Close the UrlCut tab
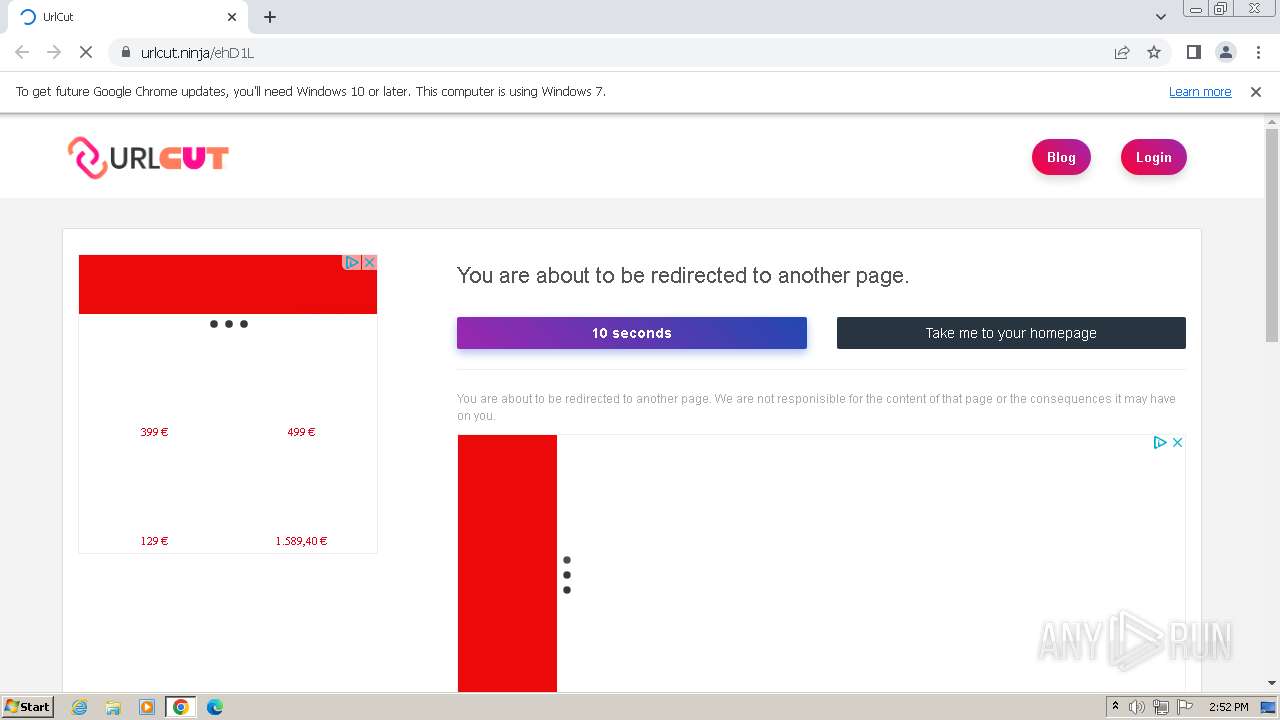Image resolution: width=1280 pixels, height=720 pixels. click(x=232, y=17)
